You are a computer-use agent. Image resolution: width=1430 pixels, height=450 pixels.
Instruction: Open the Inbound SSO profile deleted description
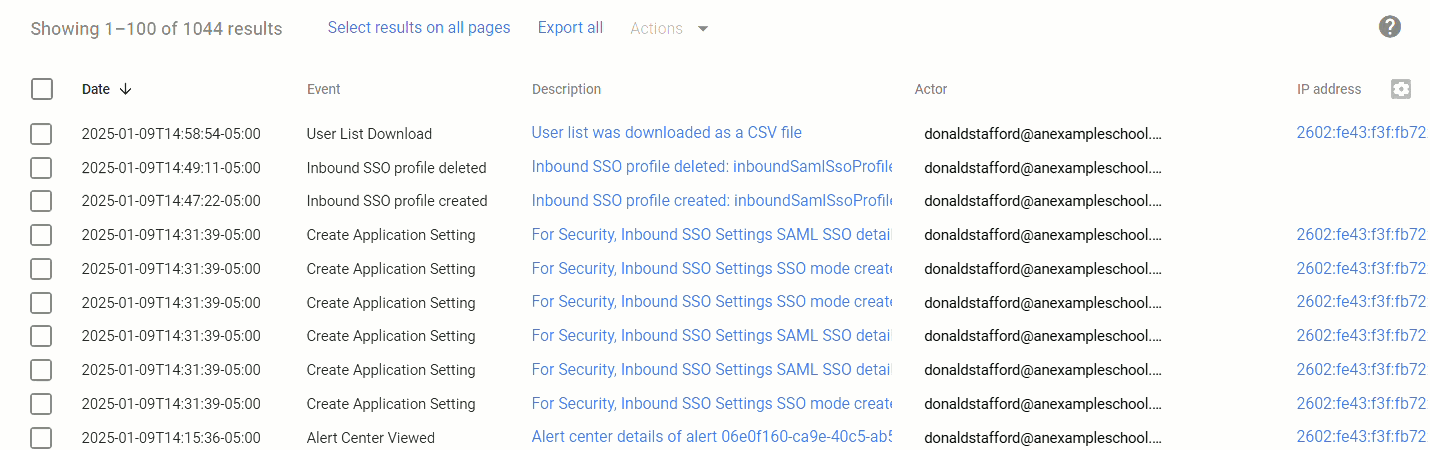click(711, 167)
